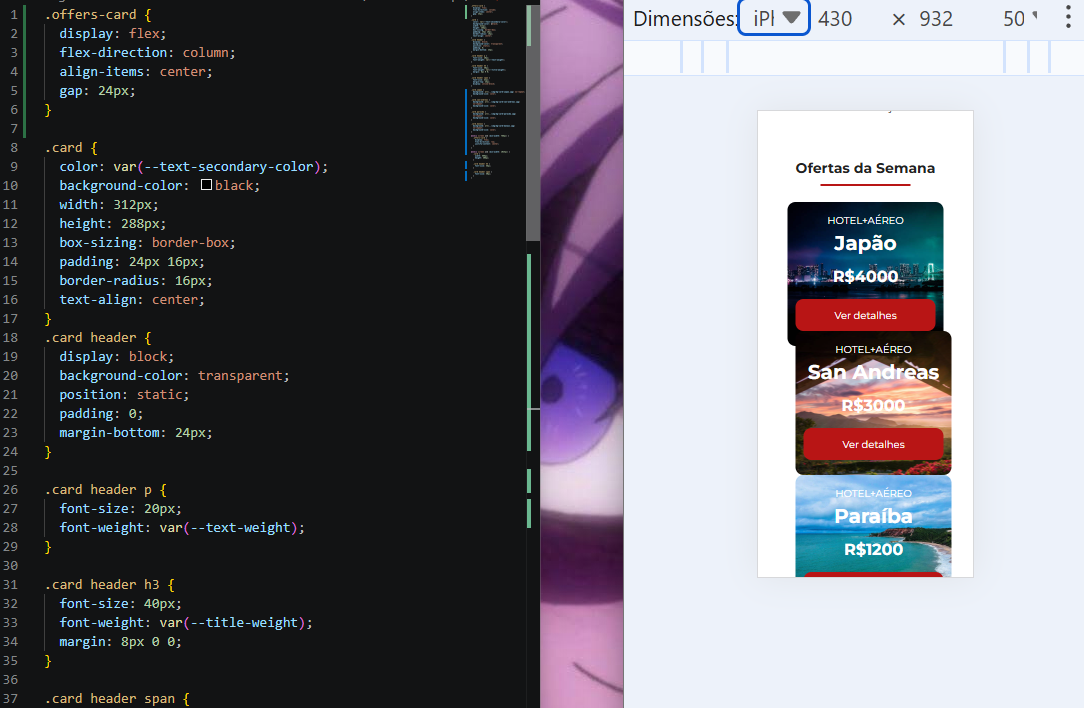1084x708 pixels.
Task: Click the R$1200 price text
Action: point(873,550)
